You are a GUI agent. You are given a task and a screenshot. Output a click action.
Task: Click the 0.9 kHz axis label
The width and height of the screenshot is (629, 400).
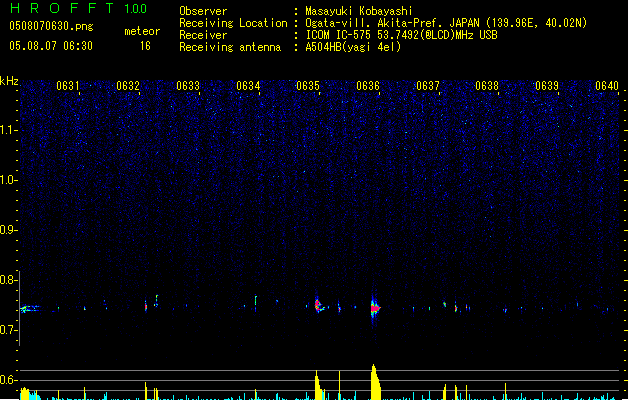click(x=9, y=230)
